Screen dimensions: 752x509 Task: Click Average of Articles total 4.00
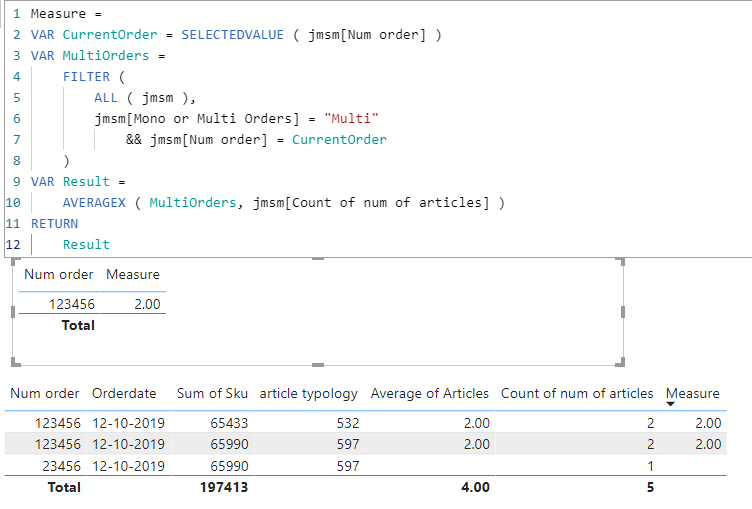[x=475, y=487]
